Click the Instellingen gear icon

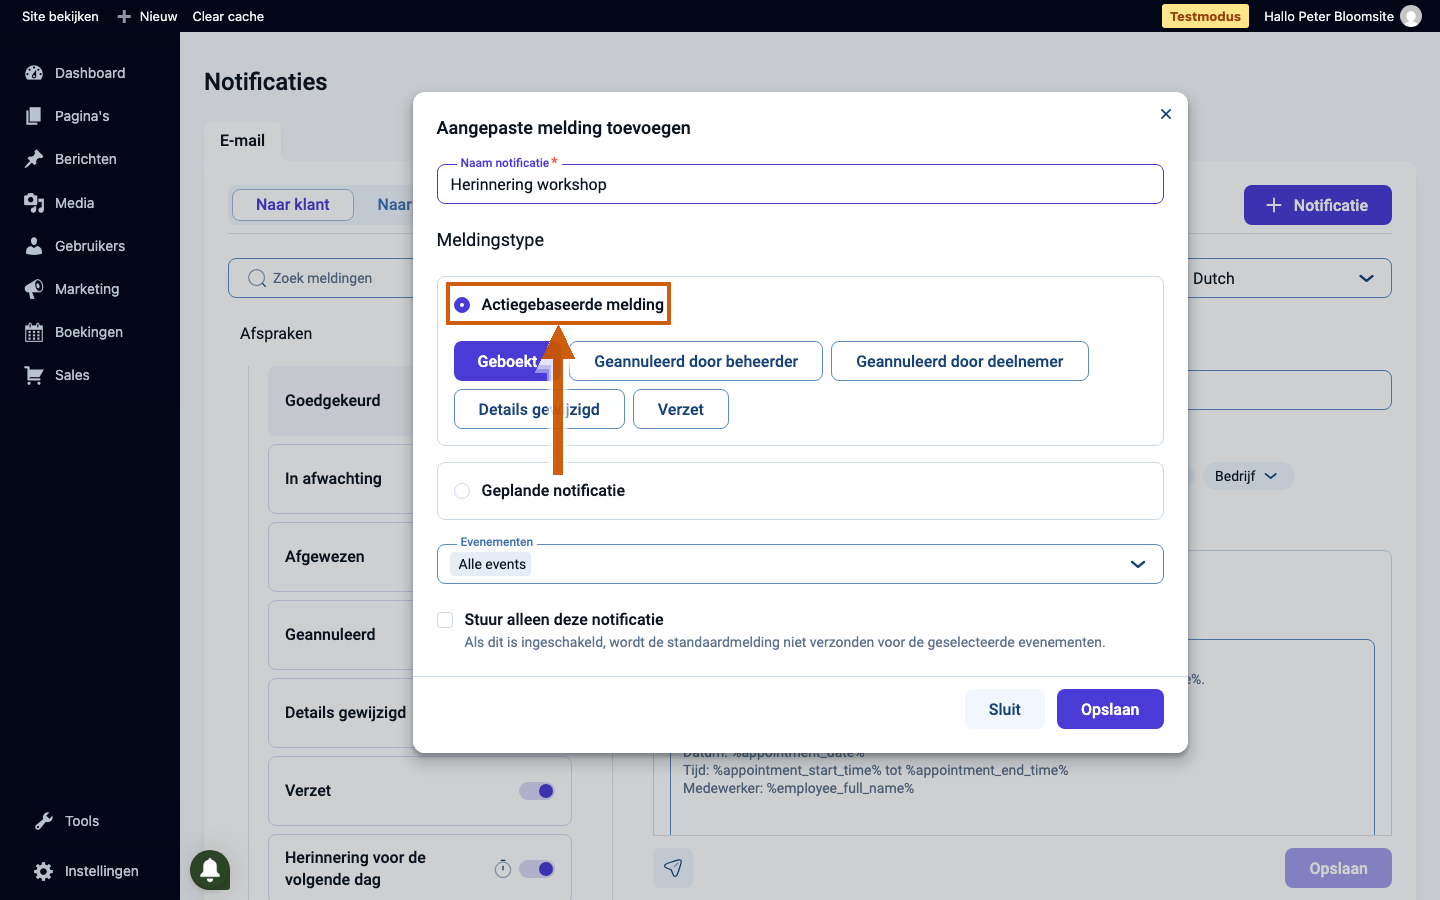pos(44,871)
